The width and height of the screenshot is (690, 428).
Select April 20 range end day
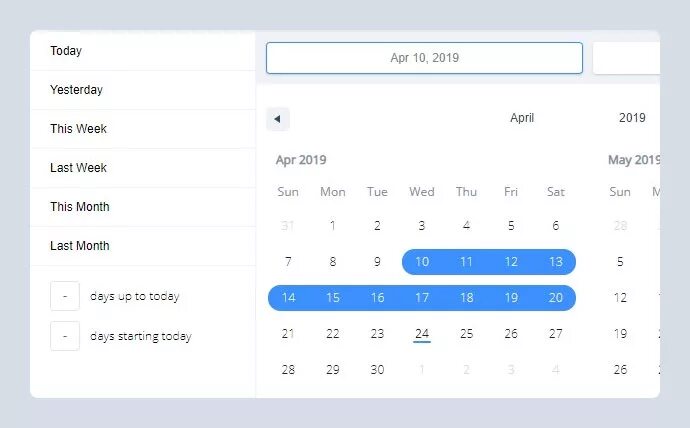pos(556,298)
